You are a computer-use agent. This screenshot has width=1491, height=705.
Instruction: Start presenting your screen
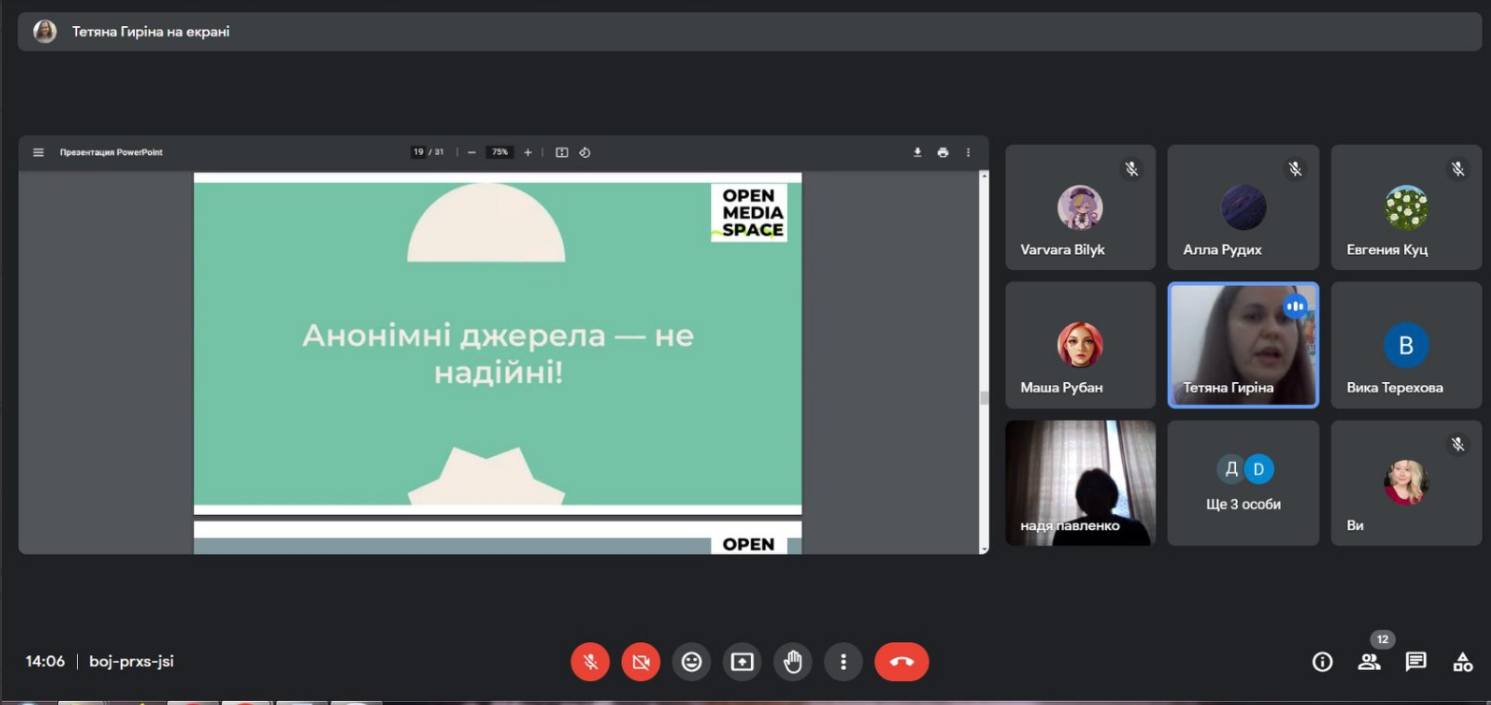742,662
